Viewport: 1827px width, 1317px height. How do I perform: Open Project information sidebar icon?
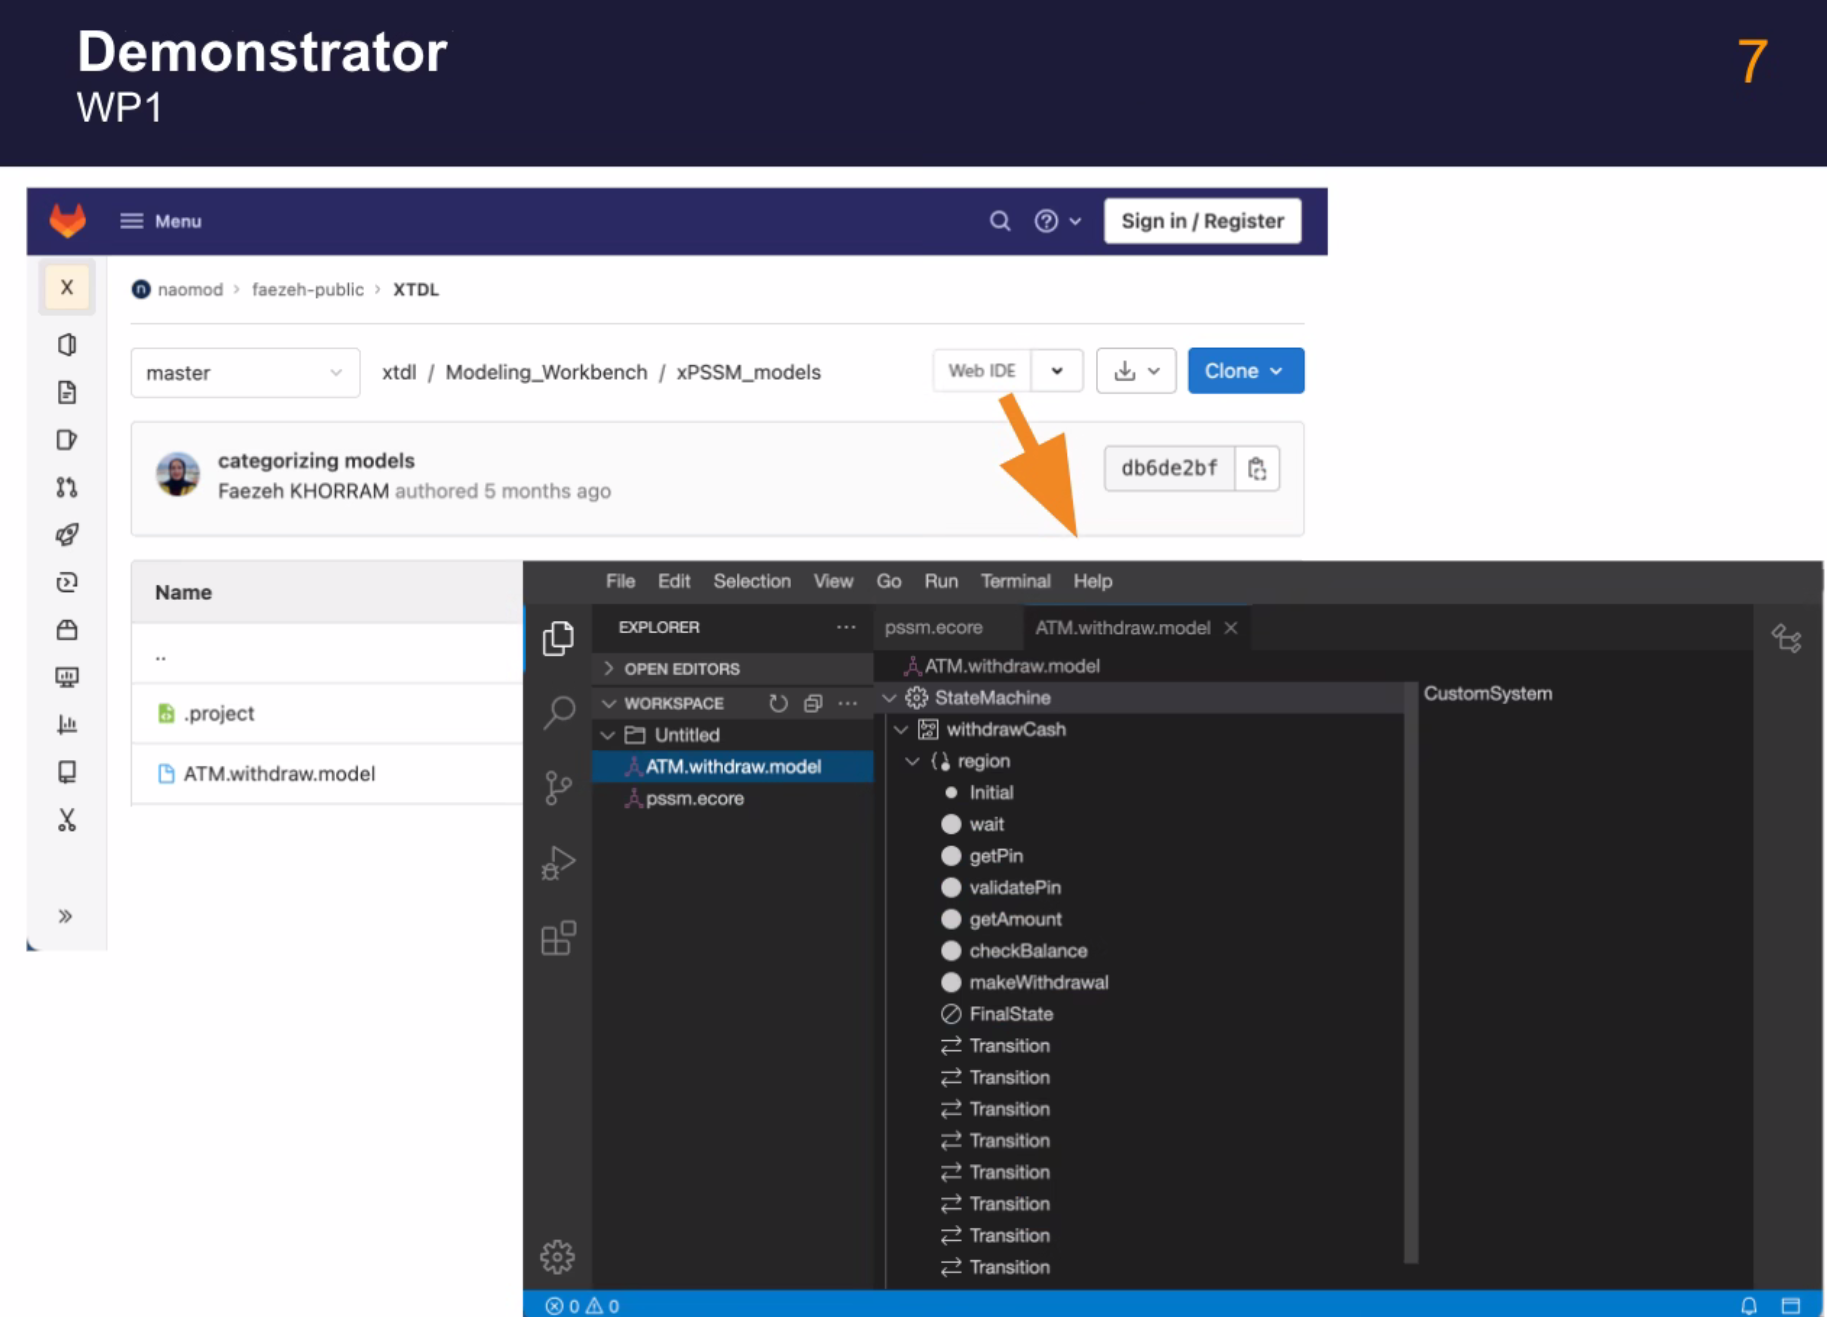[67, 345]
